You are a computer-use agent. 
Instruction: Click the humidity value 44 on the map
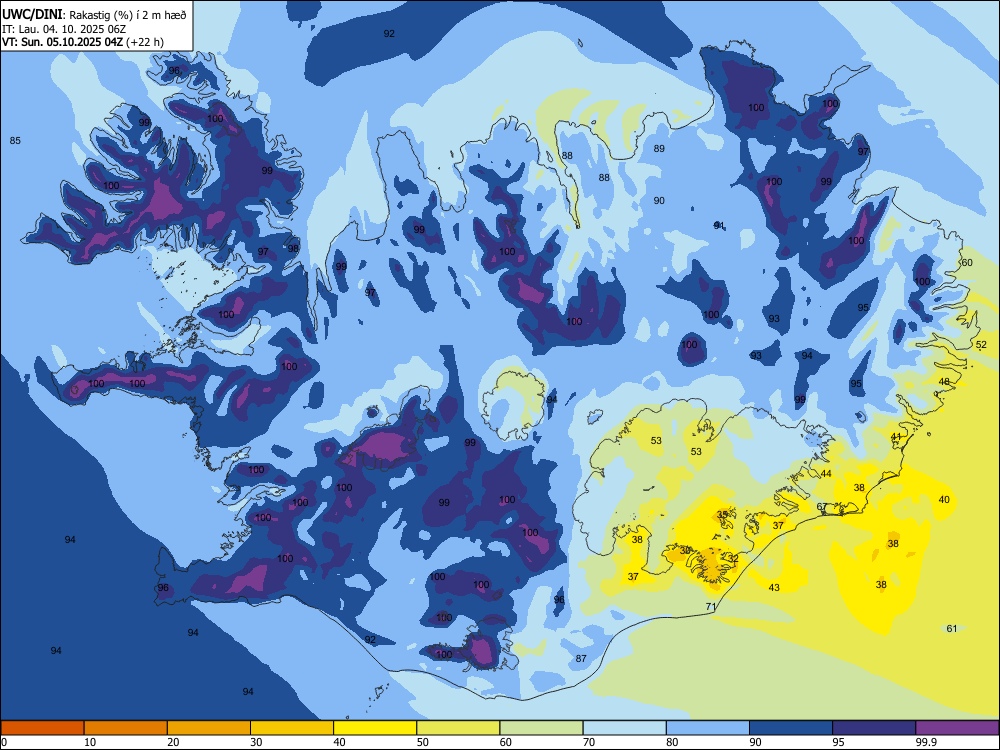[827, 473]
